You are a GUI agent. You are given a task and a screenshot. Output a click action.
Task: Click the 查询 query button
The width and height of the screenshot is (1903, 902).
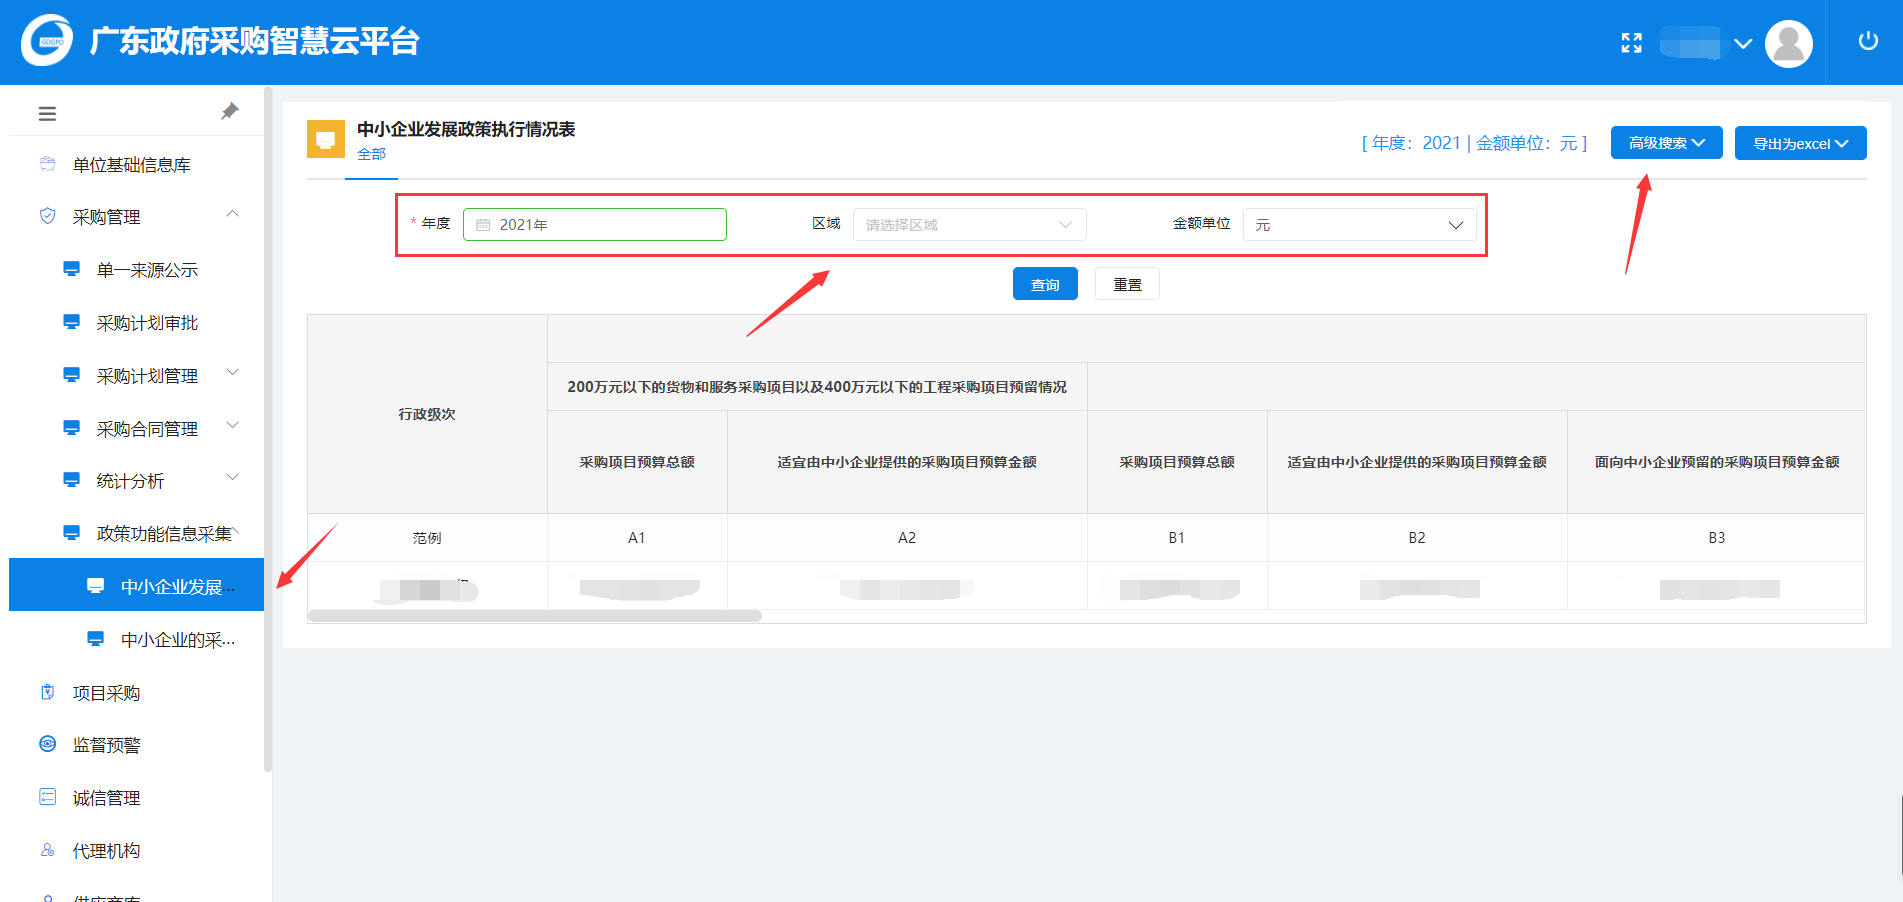pyautogui.click(x=1045, y=284)
